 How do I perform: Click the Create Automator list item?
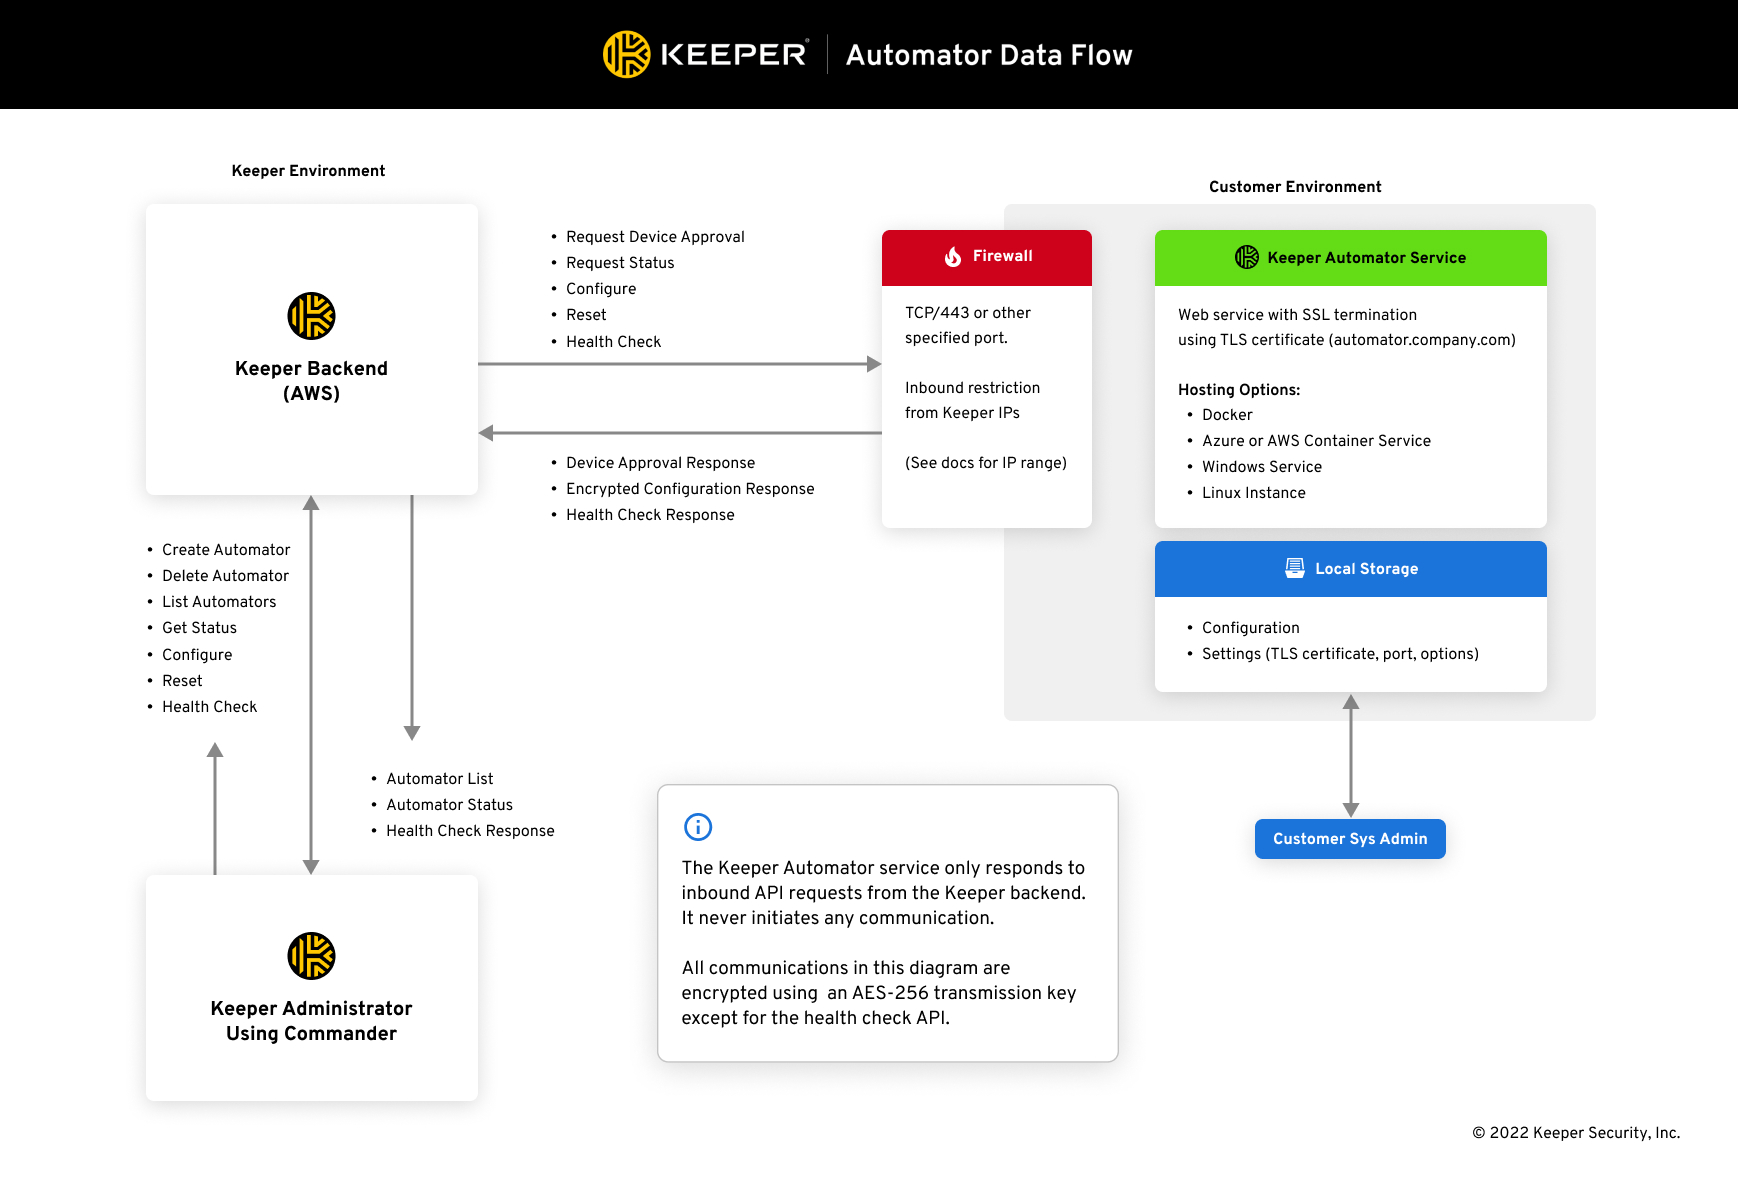[x=226, y=550]
